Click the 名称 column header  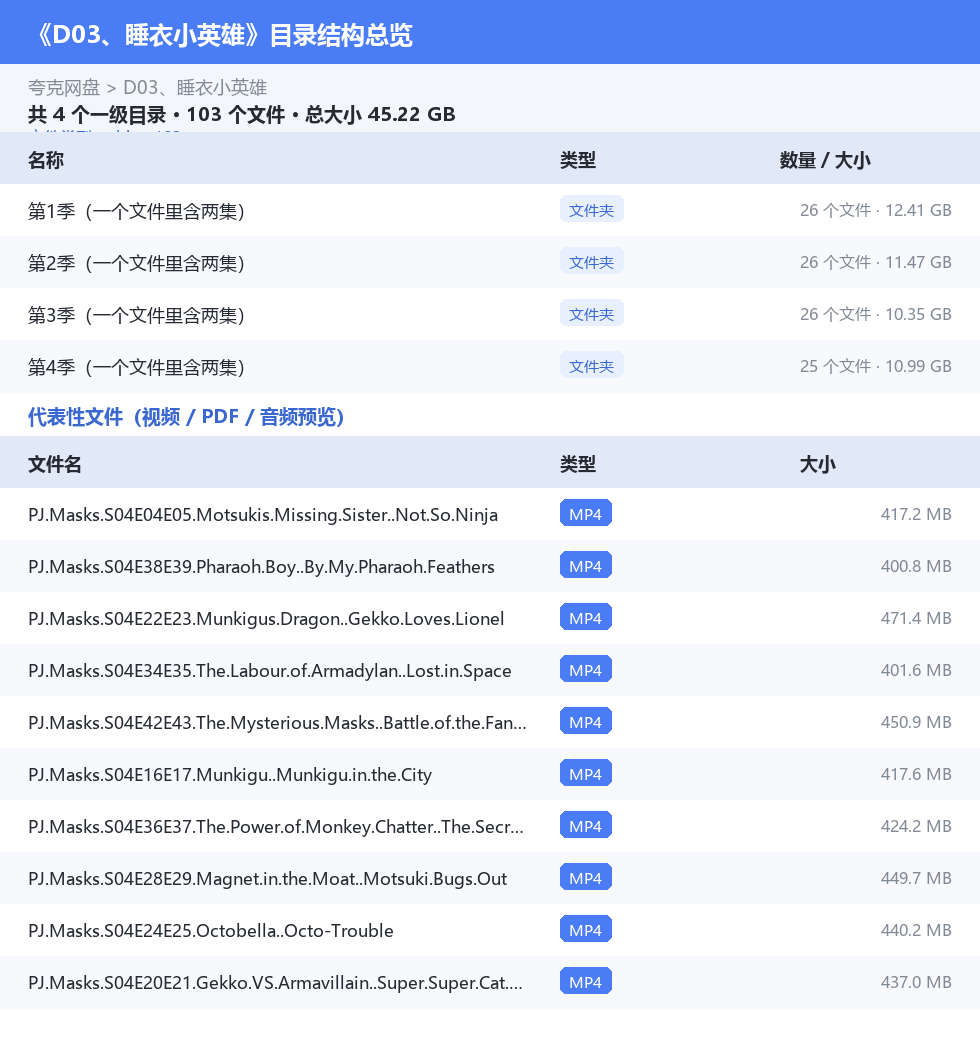click(46, 160)
